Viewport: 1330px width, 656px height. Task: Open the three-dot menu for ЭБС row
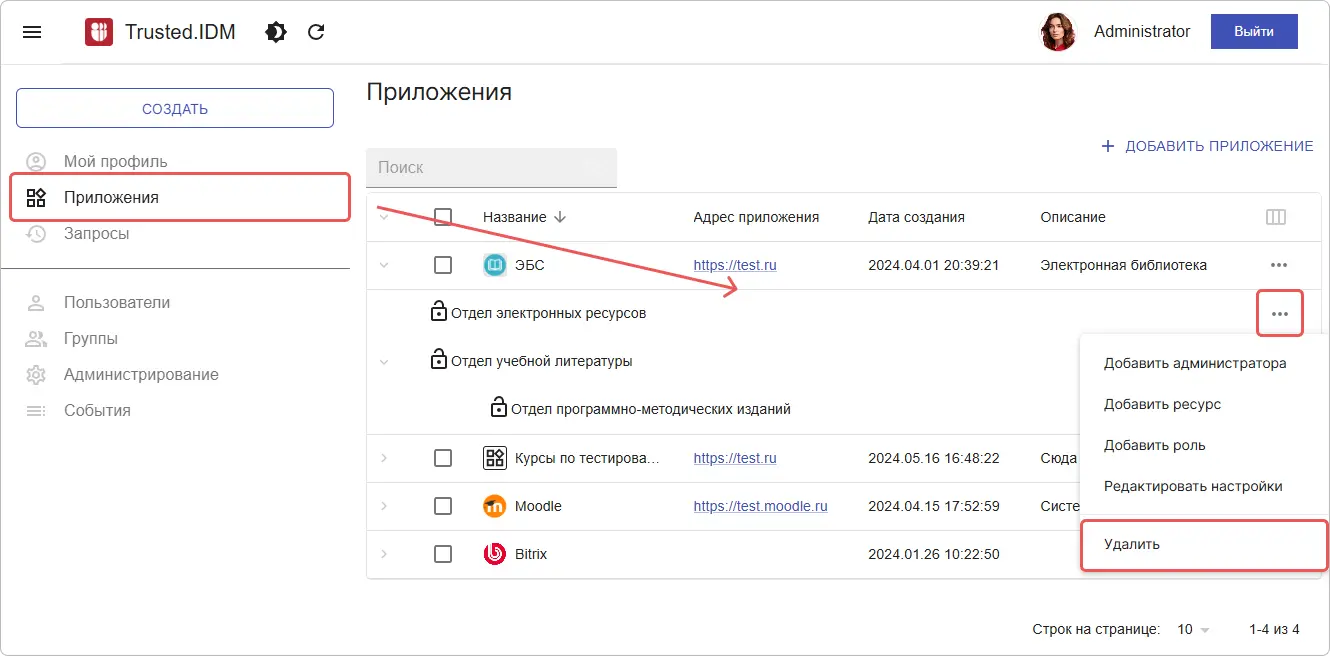[x=1278, y=265]
